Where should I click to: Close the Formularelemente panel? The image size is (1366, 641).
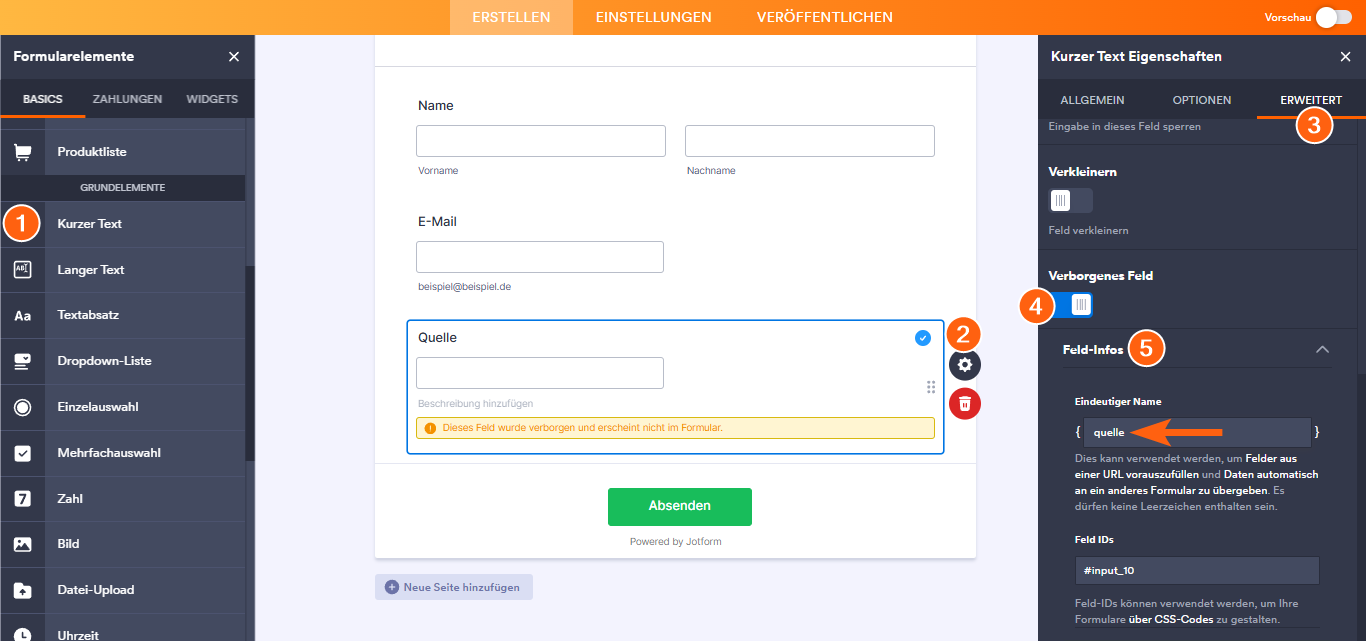click(x=234, y=57)
